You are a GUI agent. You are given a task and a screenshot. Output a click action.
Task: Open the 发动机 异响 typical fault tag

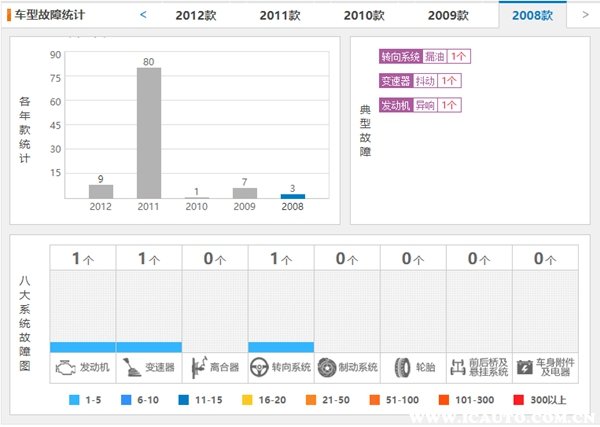click(420, 104)
